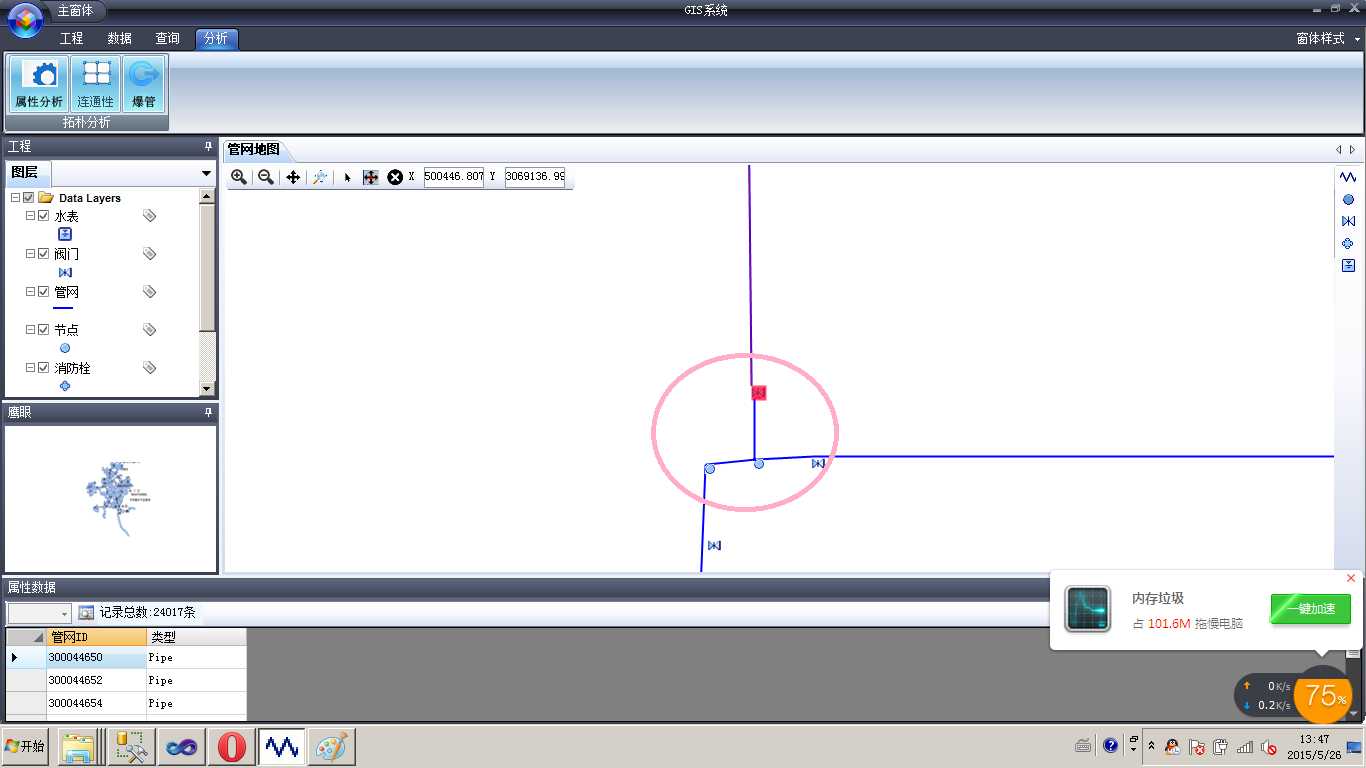Sort by the 类型 column header

196,637
